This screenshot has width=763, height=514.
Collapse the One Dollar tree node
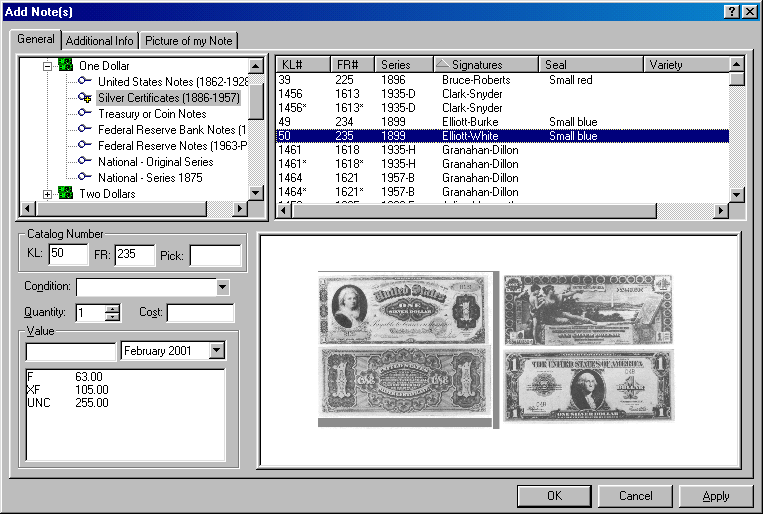pyautogui.click(x=47, y=66)
